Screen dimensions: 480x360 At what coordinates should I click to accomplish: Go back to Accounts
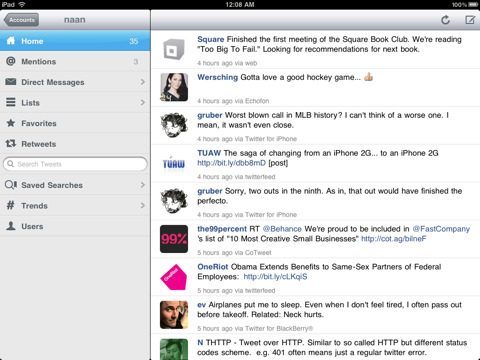(x=21, y=20)
